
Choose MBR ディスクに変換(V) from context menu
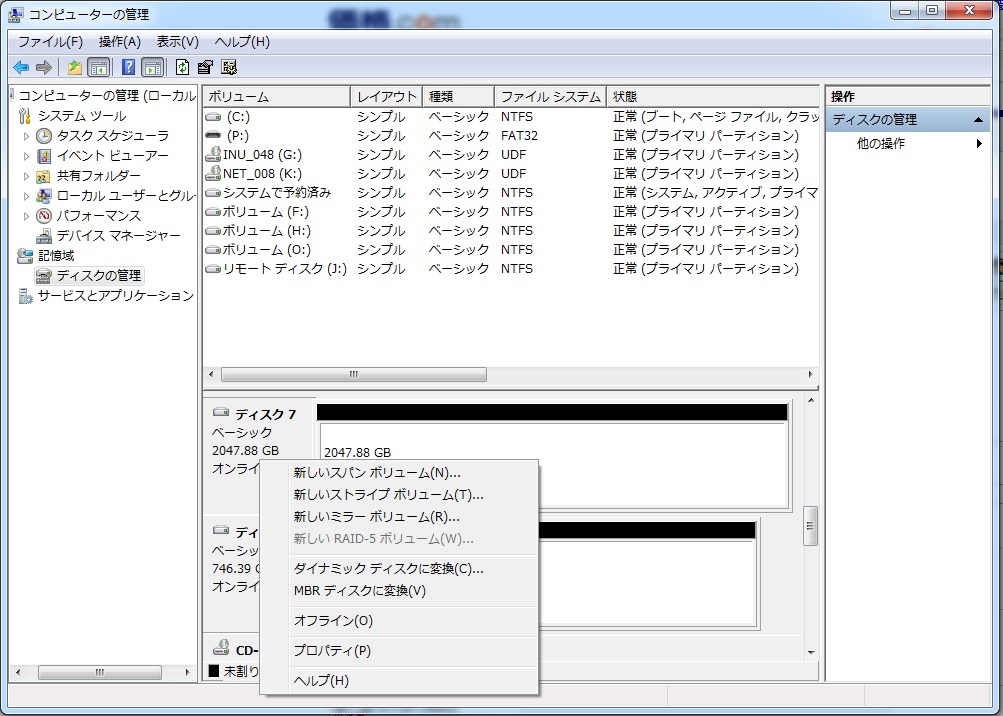point(360,591)
